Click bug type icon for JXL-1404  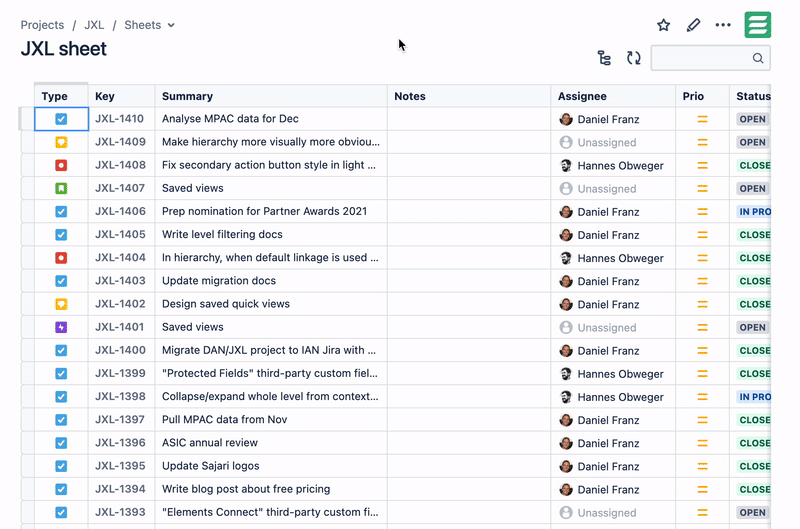pyautogui.click(x=61, y=258)
